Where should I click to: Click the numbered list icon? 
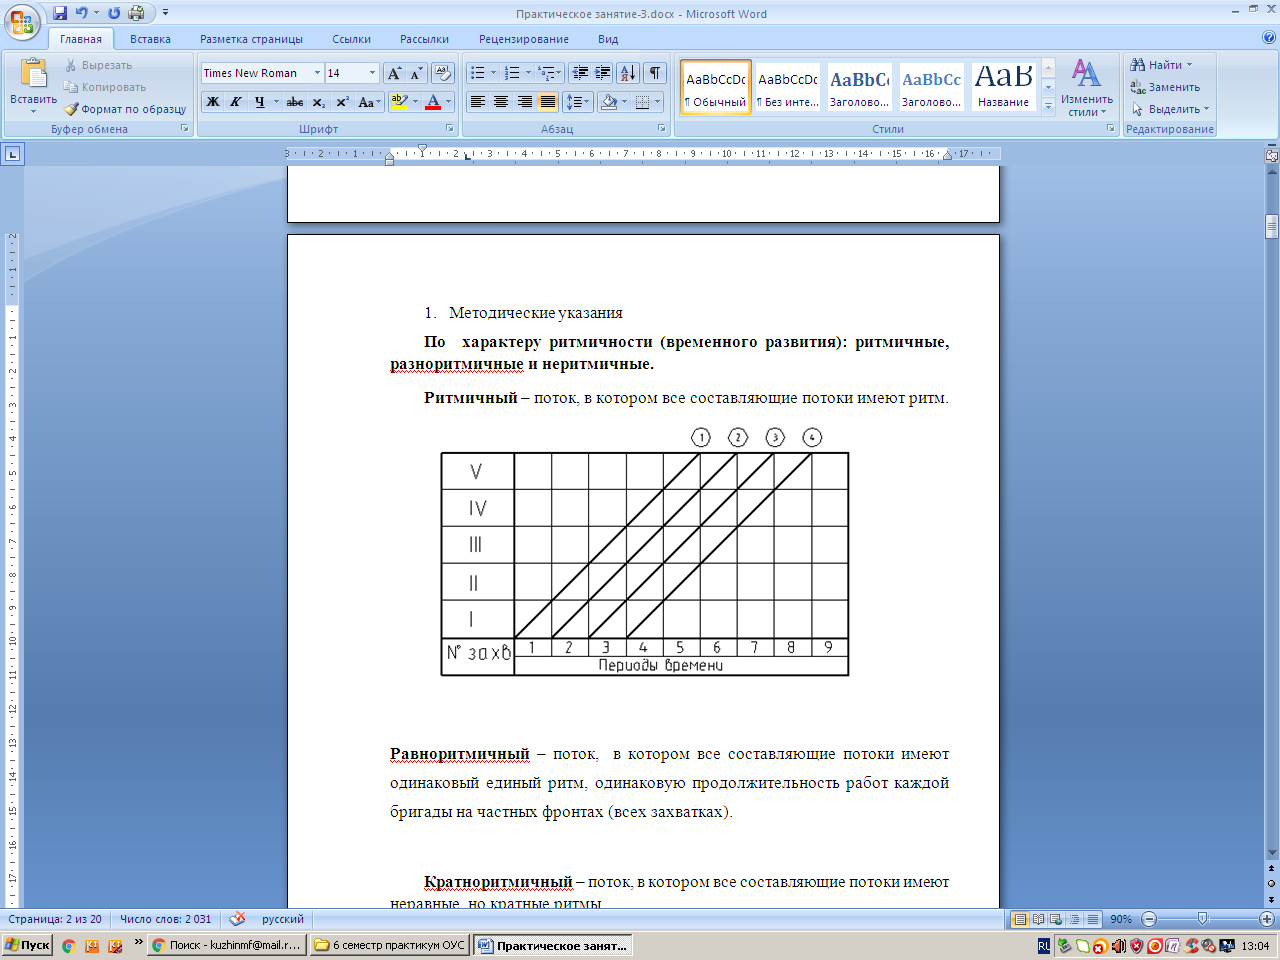pos(512,73)
